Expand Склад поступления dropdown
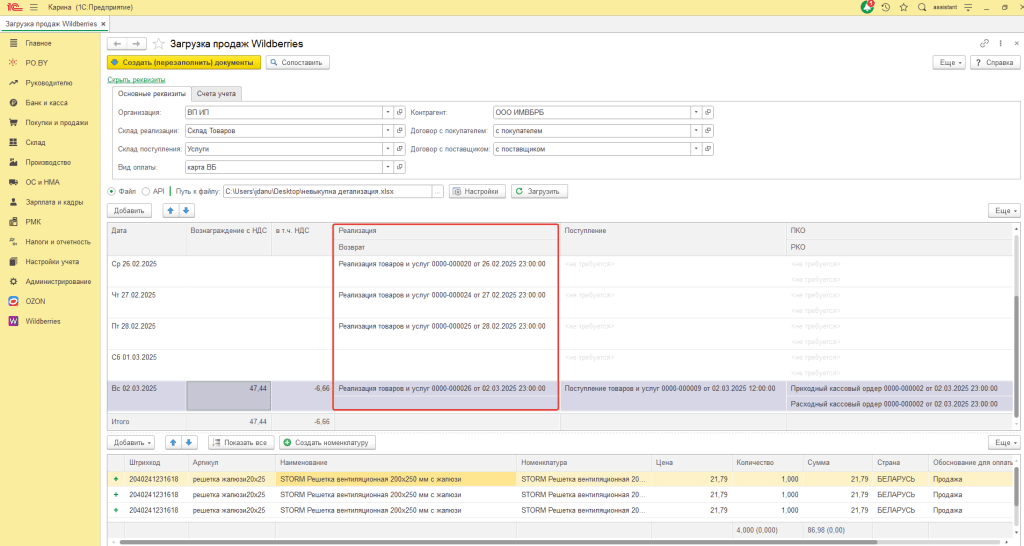This screenshot has height=546, width=1024. tap(388, 149)
